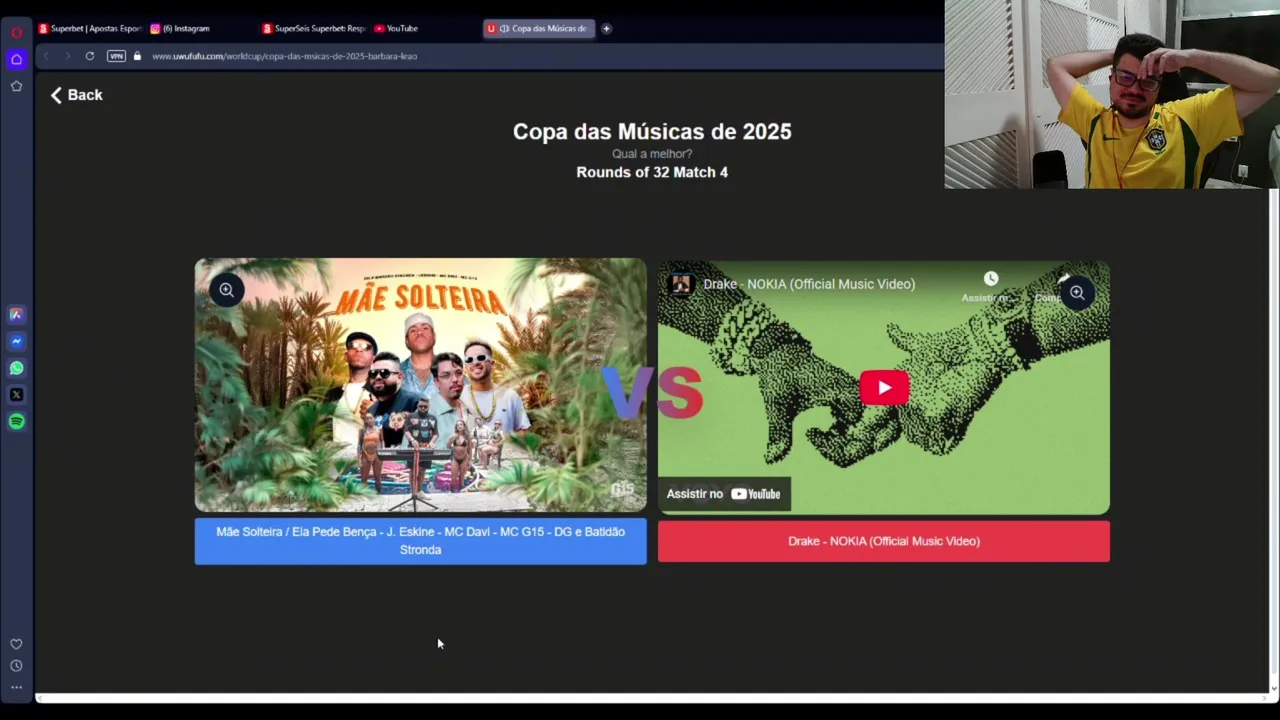The width and height of the screenshot is (1280, 720).
Task: Open sidebar setup three-dots menu
Action: click(16, 687)
